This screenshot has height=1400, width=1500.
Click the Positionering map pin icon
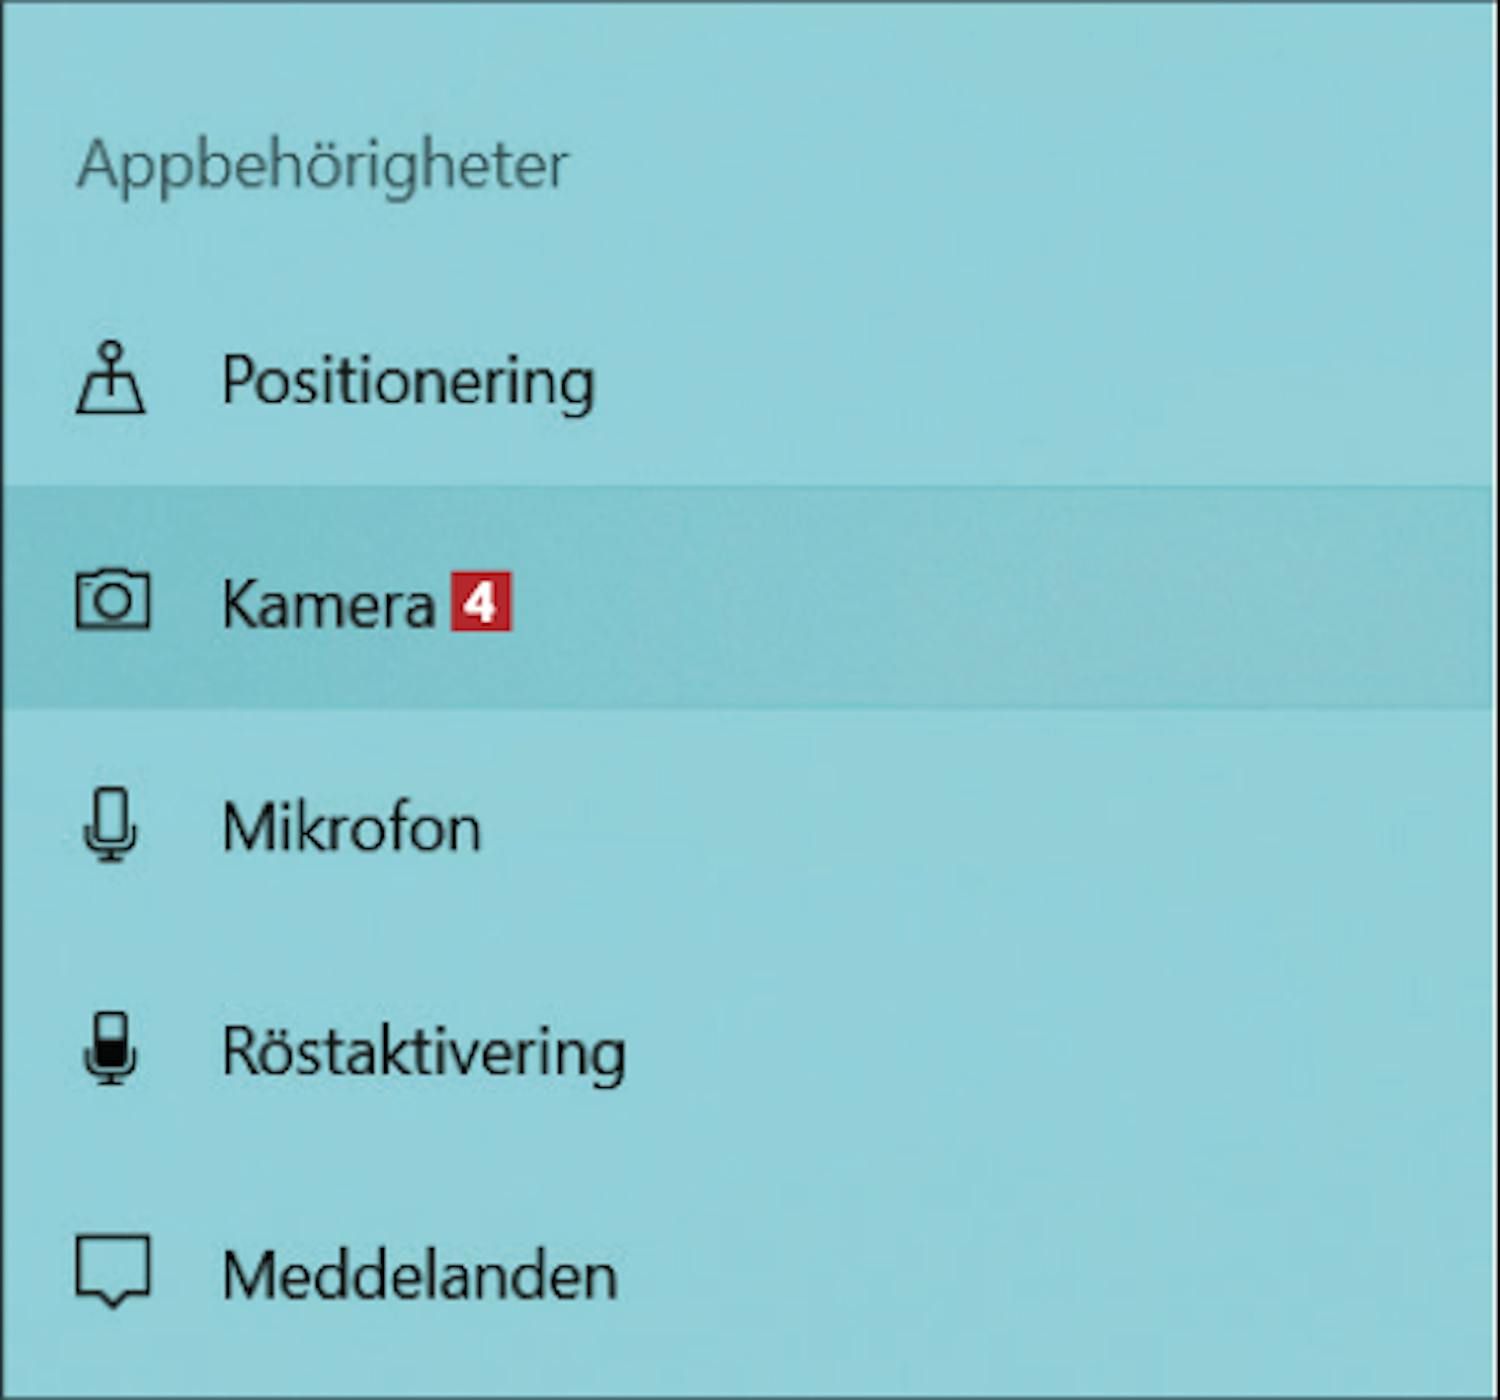[x=111, y=380]
